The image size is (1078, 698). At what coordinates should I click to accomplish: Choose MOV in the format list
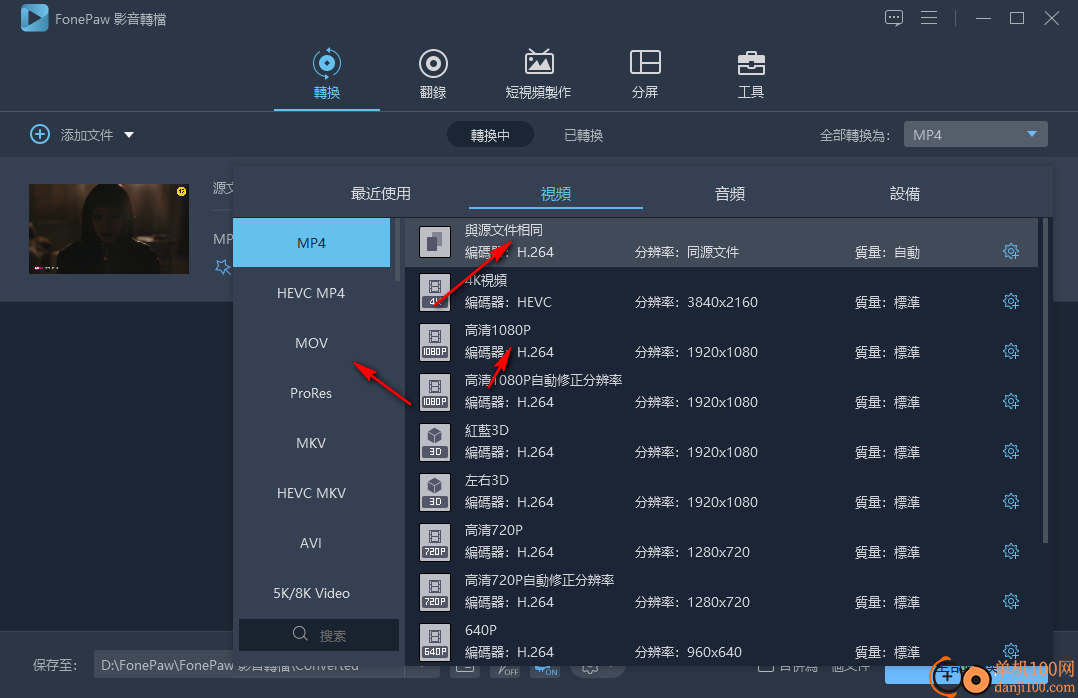click(x=311, y=342)
